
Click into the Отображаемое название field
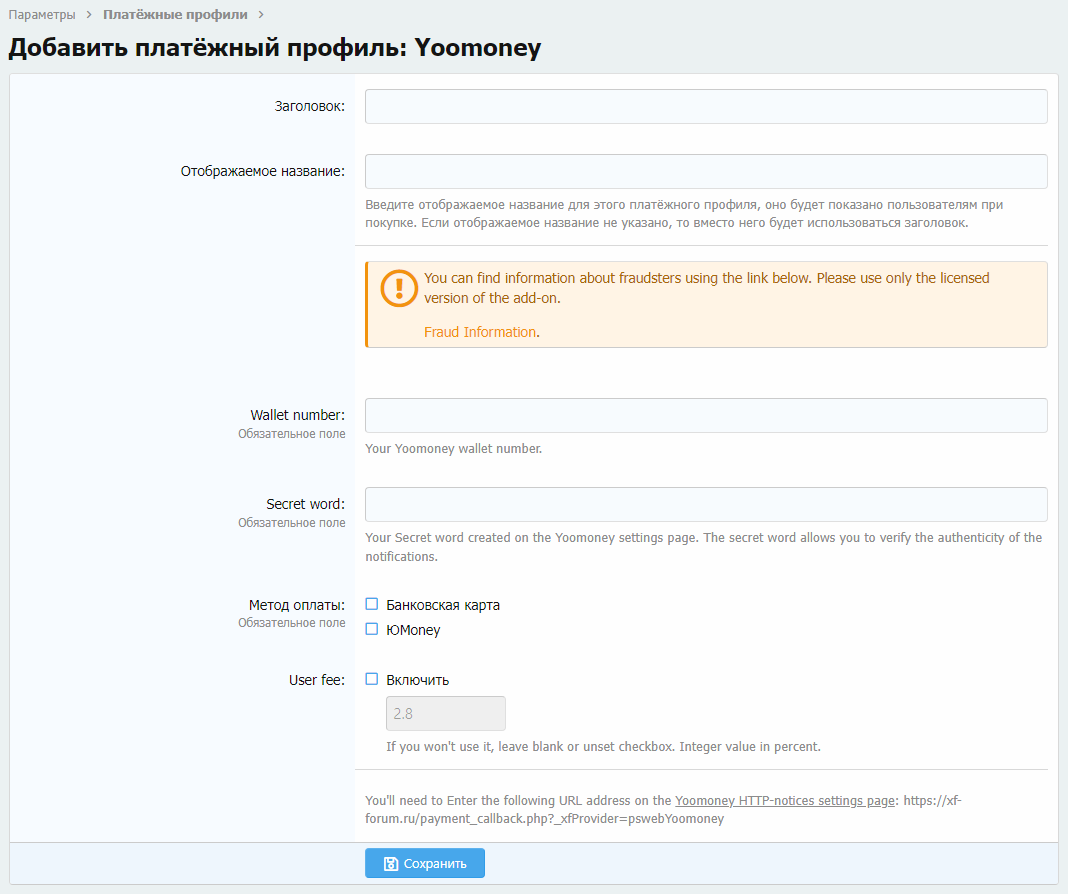(x=706, y=171)
